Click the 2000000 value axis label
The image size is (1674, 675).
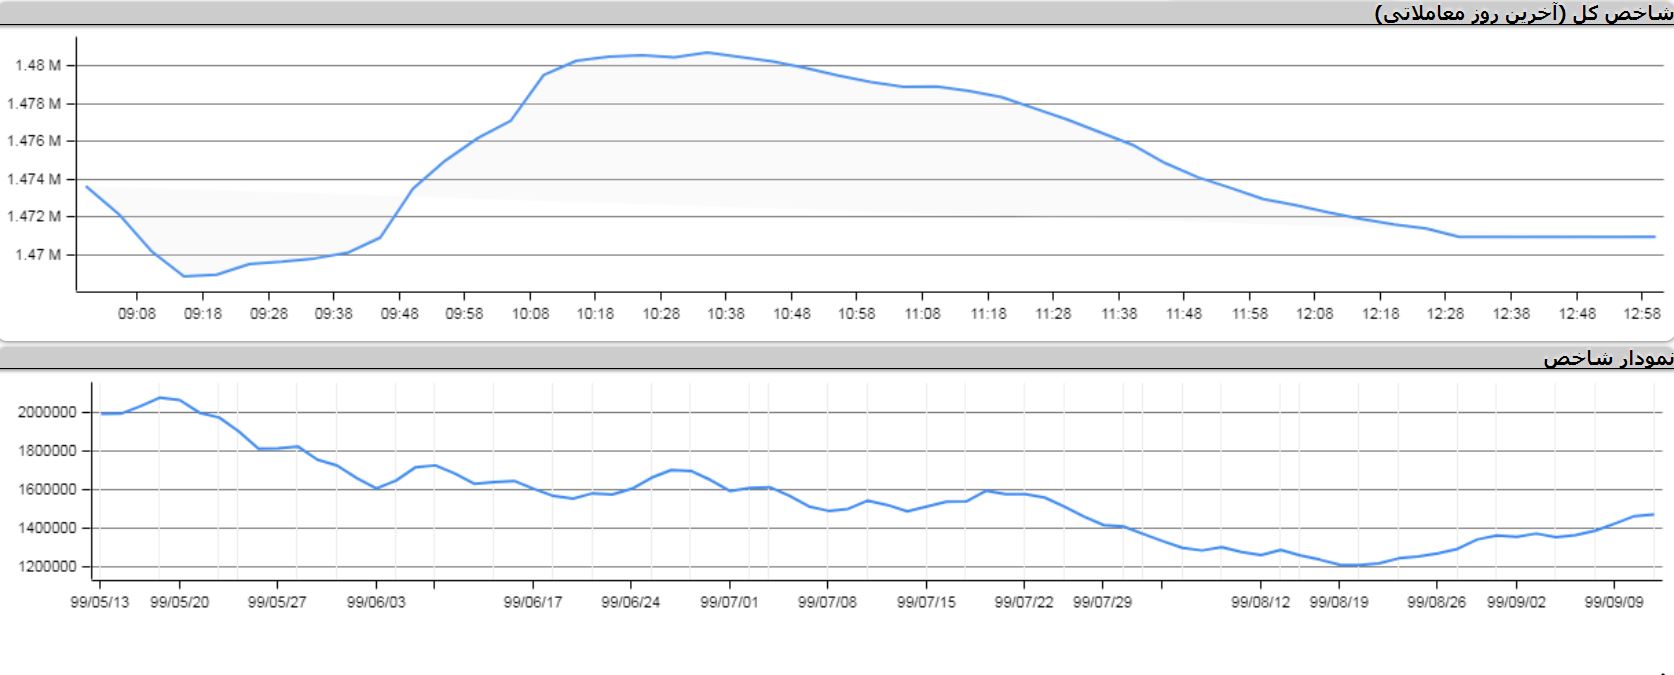(47, 412)
